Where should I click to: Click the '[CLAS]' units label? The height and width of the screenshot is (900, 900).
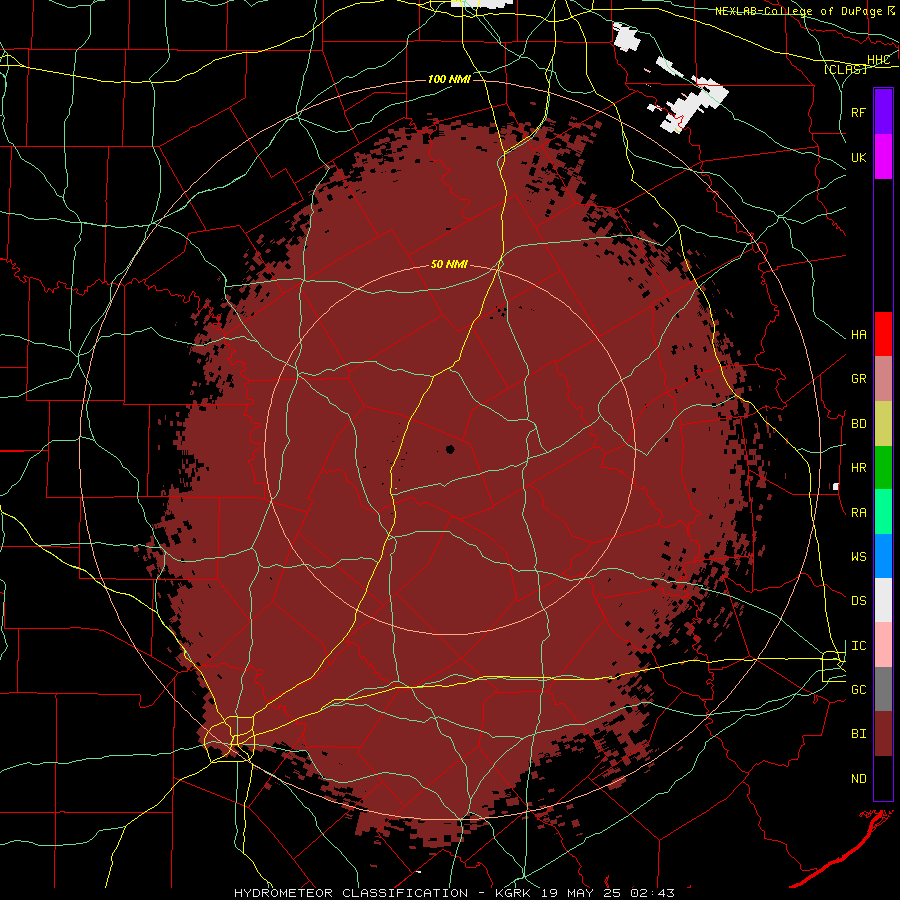tap(845, 69)
